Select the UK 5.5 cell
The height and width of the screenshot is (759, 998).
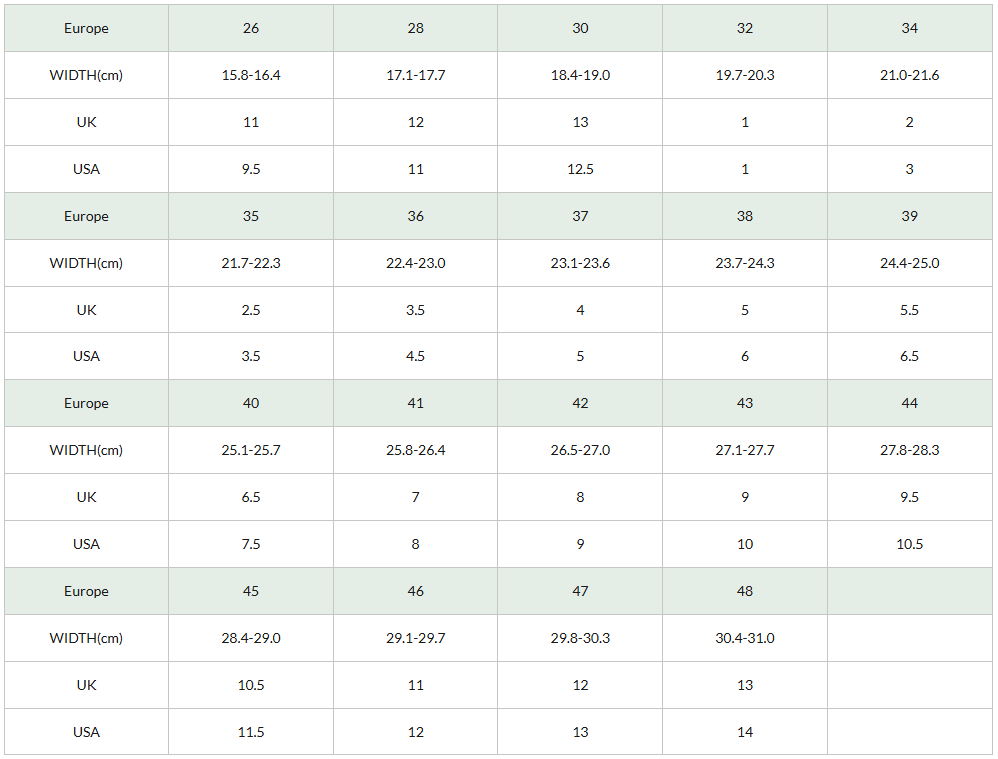pos(910,310)
